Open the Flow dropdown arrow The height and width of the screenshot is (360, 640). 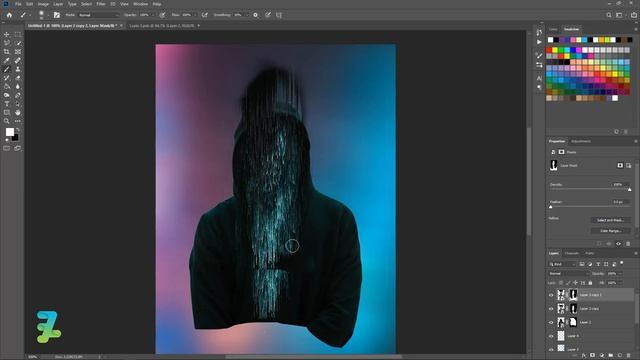[x=195, y=15]
